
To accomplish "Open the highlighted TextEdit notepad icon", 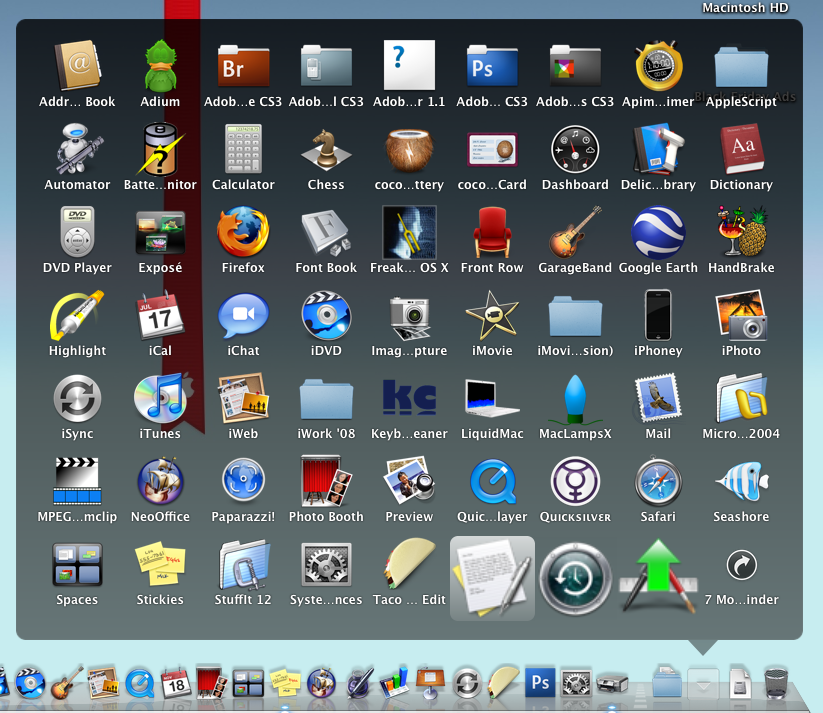I will click(x=492, y=578).
